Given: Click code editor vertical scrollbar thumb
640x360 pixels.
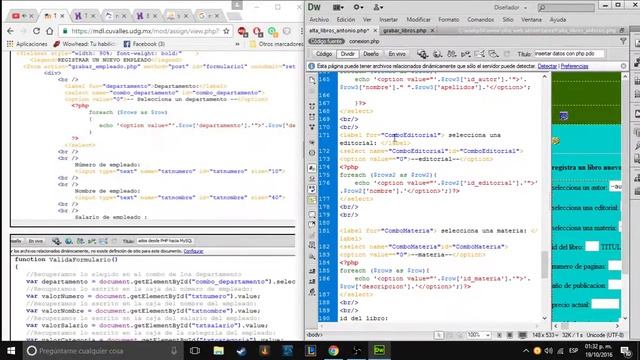Looking at the screenshot, I should coord(545,264).
